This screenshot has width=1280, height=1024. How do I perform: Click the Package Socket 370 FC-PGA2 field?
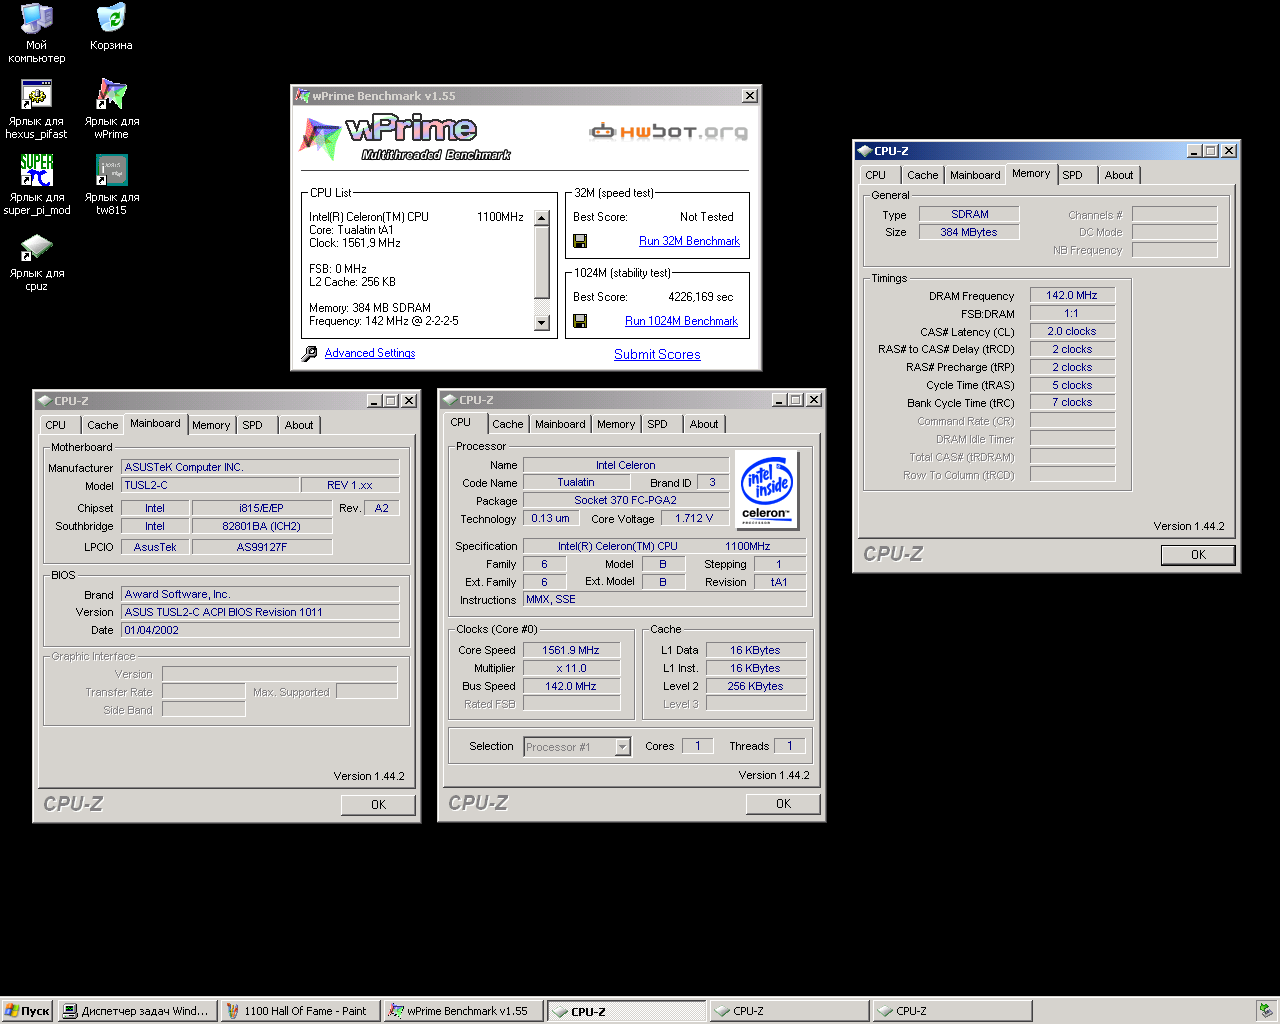625,500
